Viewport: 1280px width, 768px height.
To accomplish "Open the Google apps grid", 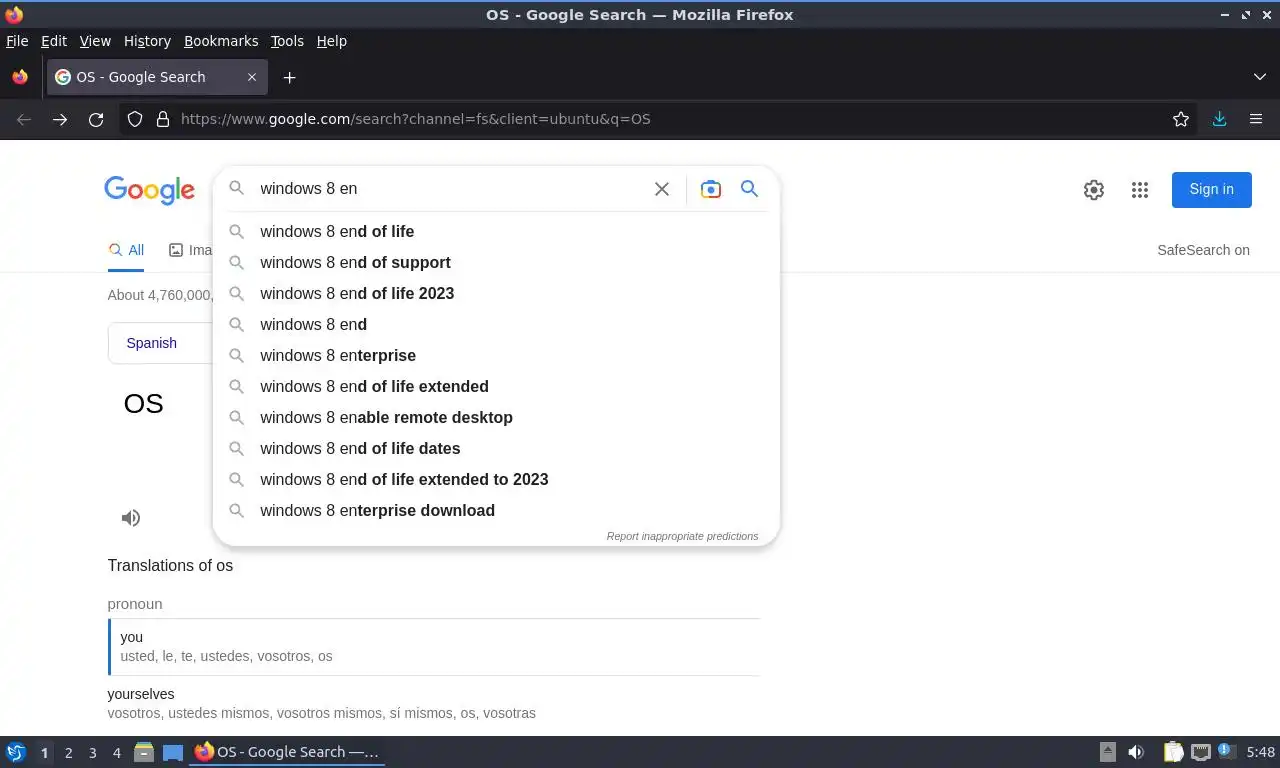I will pos(1140,190).
